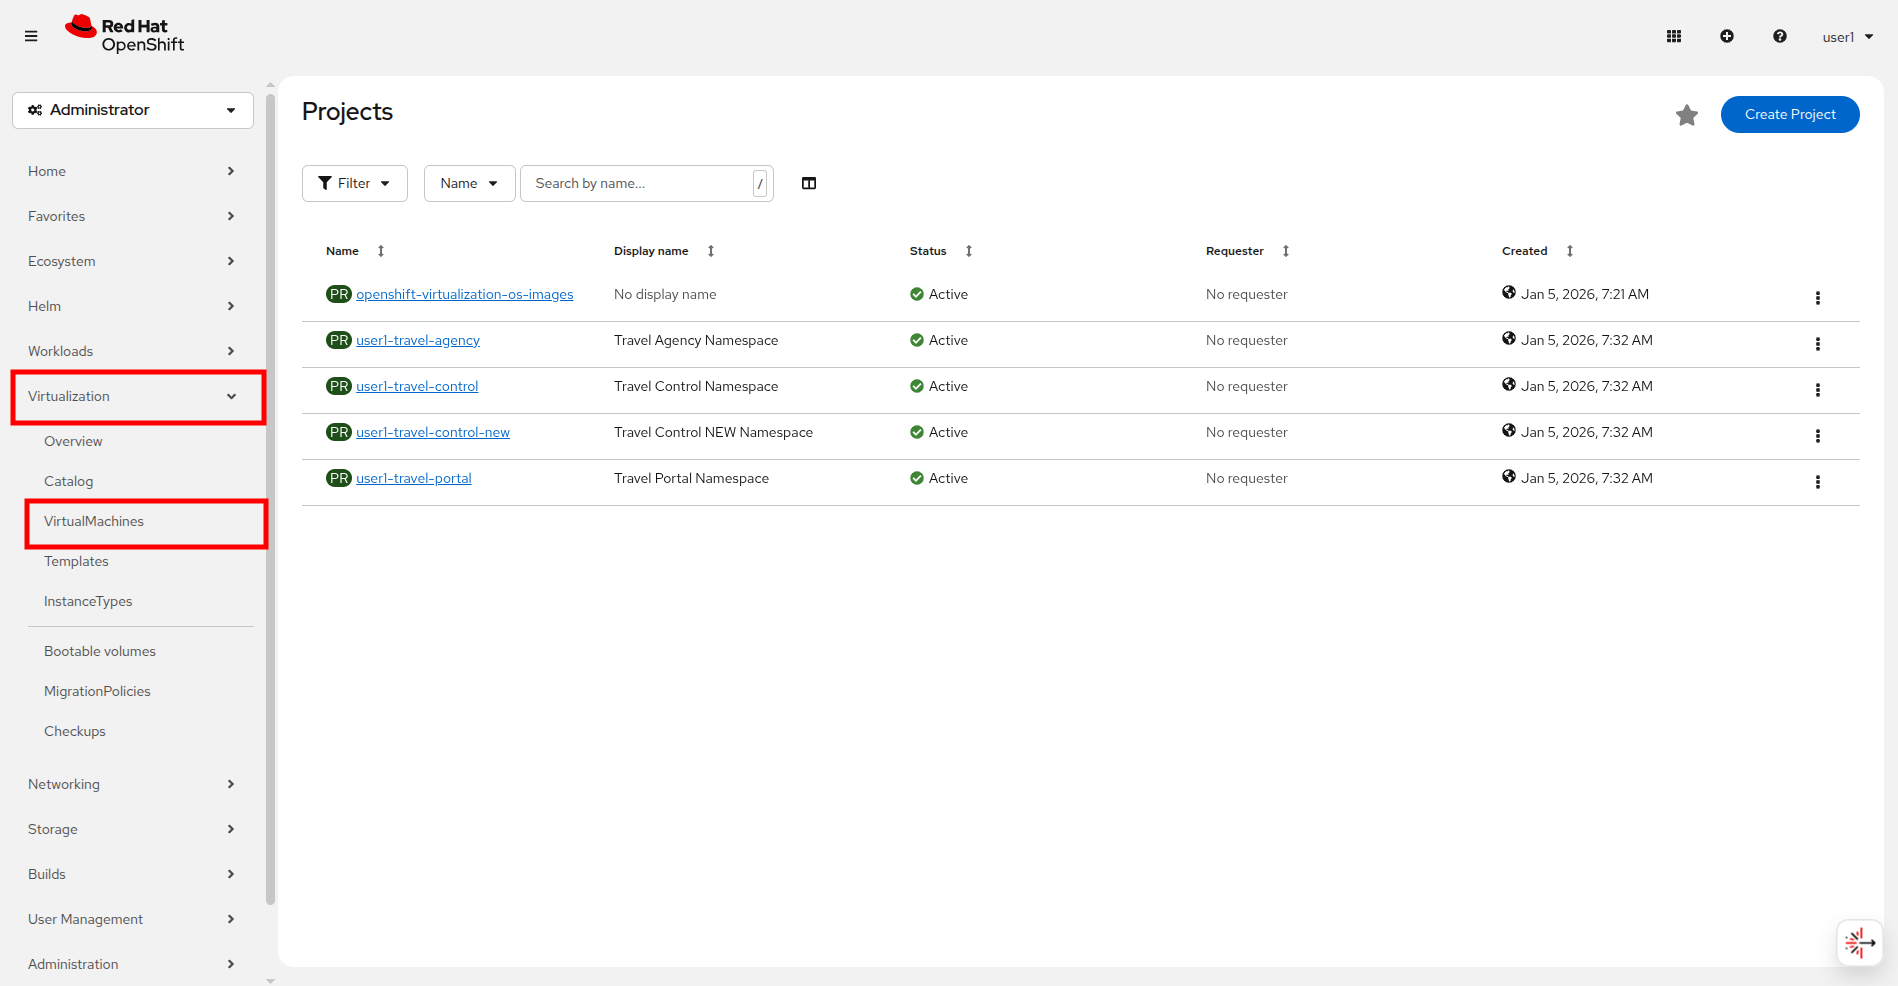Image resolution: width=1898 pixels, height=986 pixels.
Task: Click the Create Project button
Action: [1789, 114]
